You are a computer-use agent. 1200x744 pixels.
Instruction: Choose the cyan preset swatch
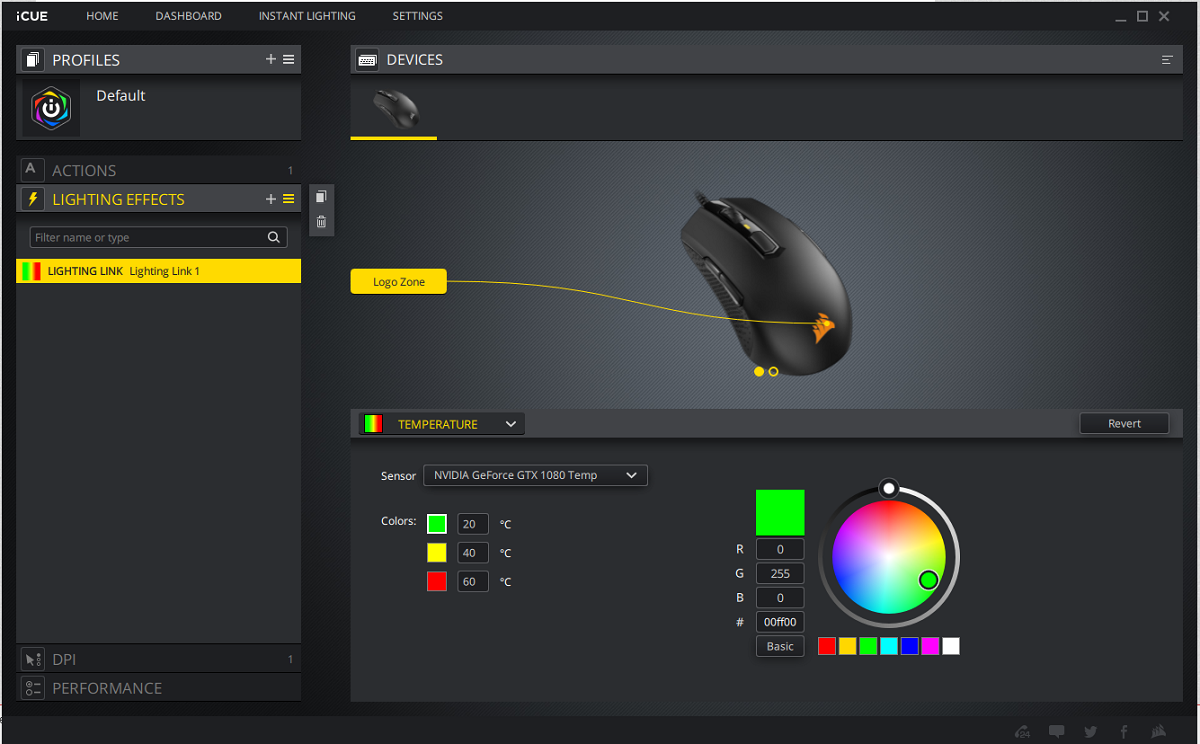889,646
